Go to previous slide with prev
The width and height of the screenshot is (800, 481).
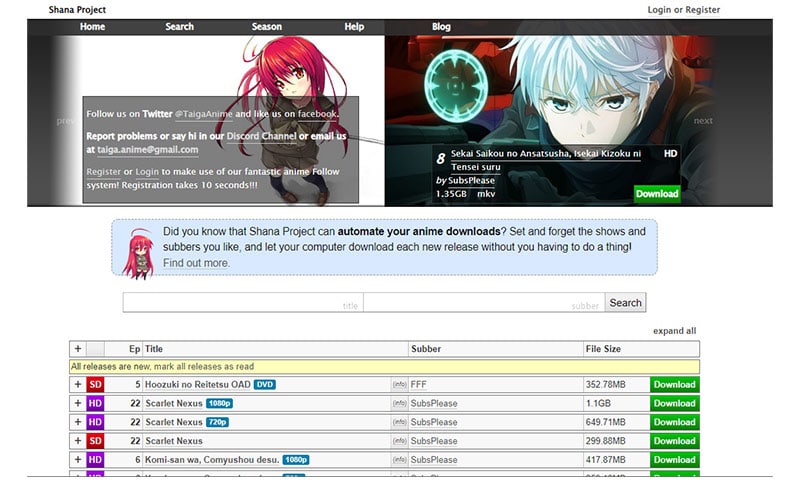tap(66, 121)
